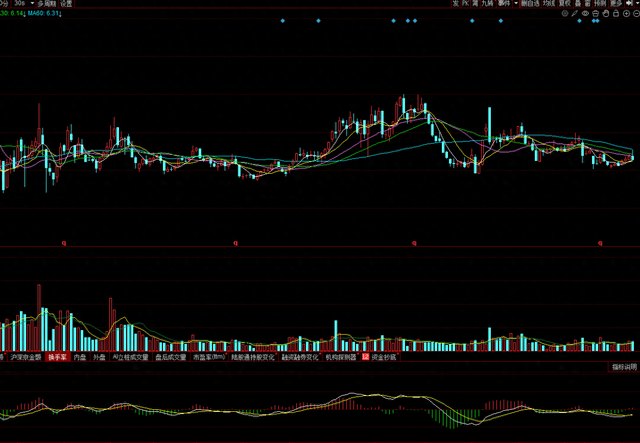This screenshot has height=443, width=640.
Task: Toggle the chart lock icon
Action: click(616, 13)
